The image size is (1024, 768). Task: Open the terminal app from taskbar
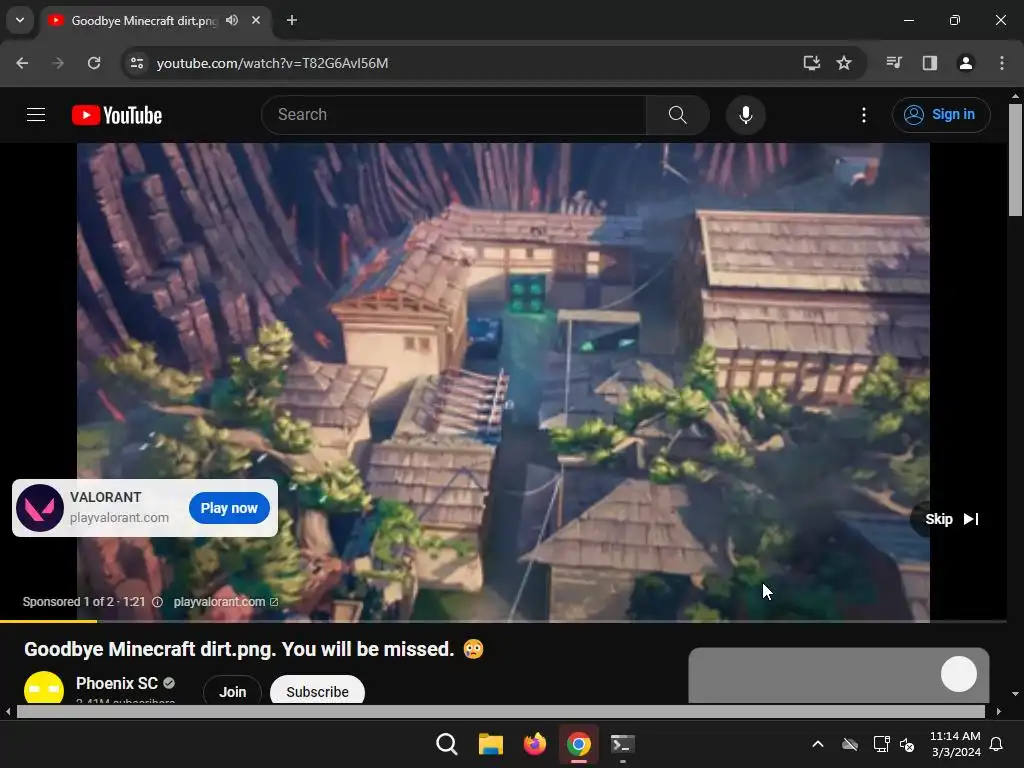coord(622,744)
